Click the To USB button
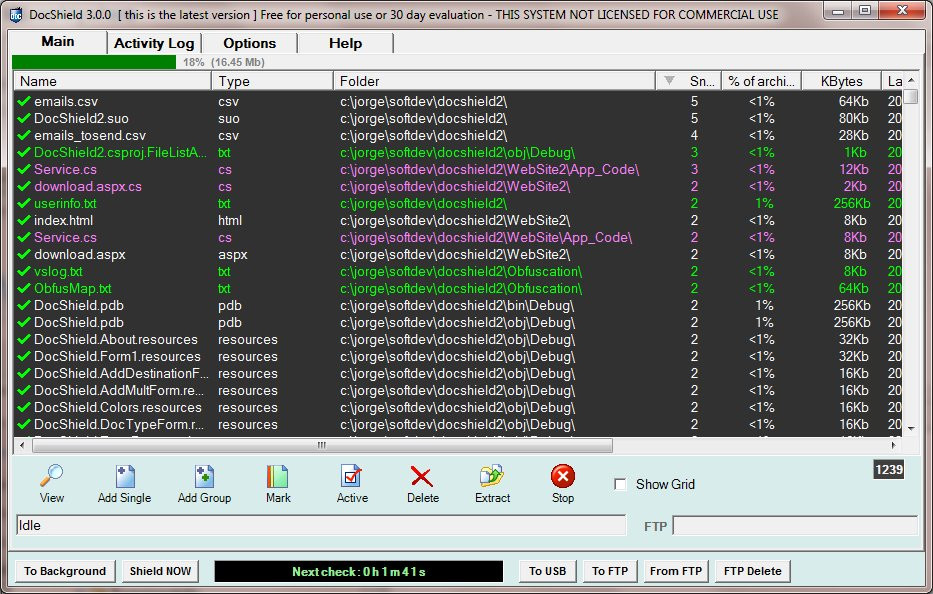This screenshot has width=933, height=594. 547,571
